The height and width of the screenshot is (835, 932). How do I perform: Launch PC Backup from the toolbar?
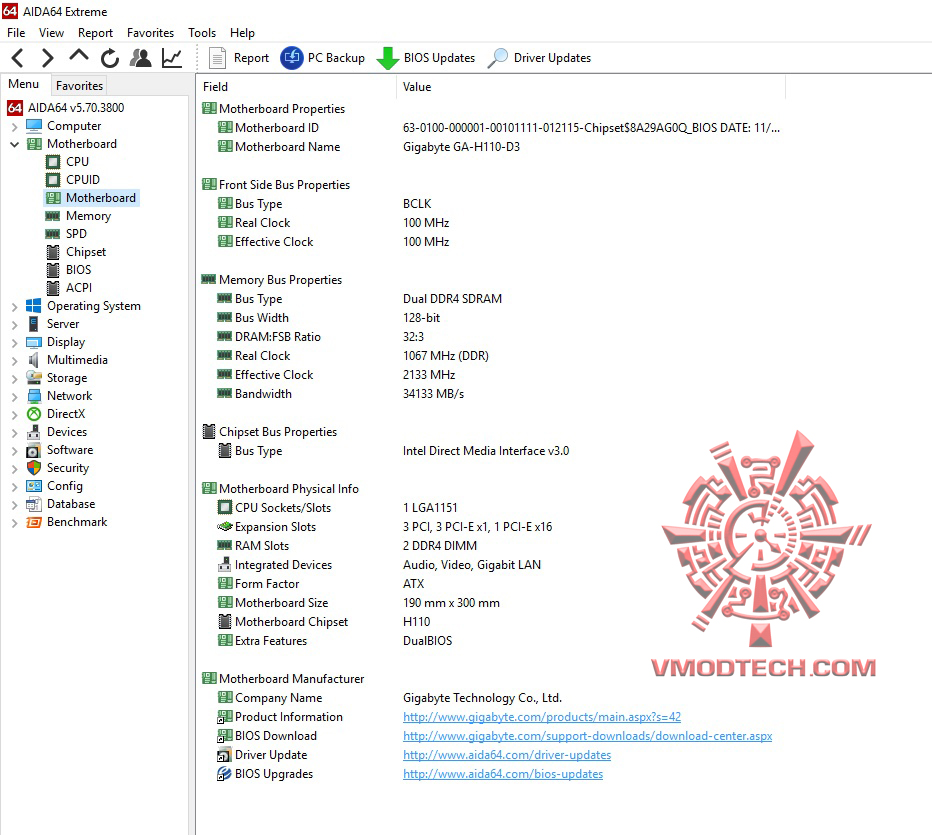[x=323, y=58]
